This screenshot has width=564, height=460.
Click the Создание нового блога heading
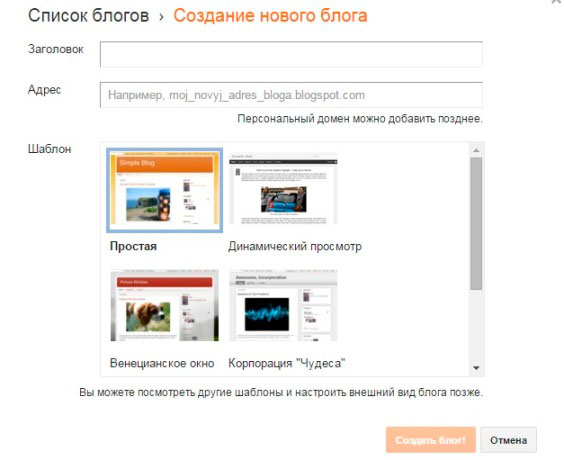[x=270, y=16]
